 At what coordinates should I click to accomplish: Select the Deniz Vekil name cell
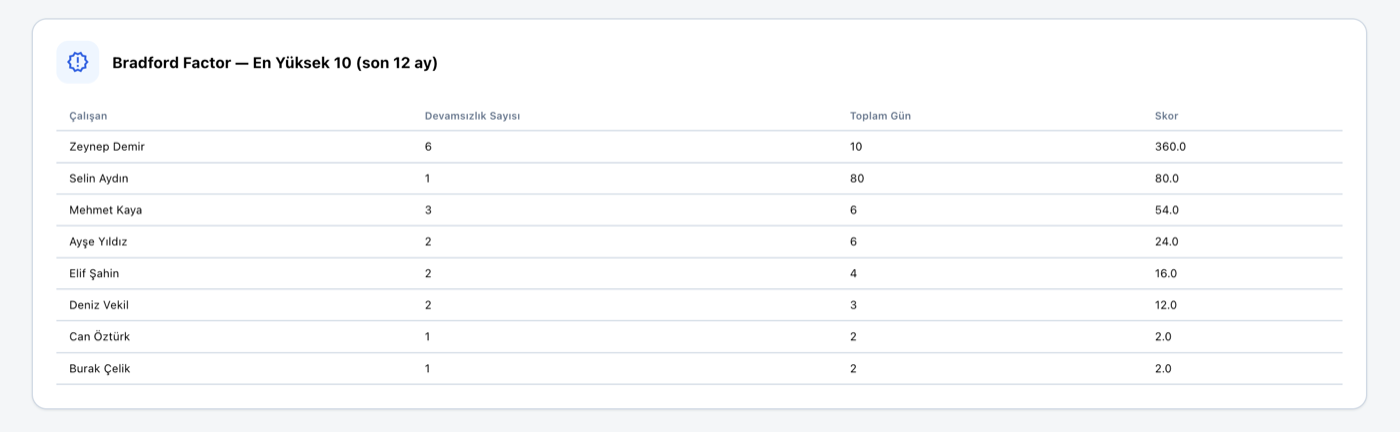[99, 305]
